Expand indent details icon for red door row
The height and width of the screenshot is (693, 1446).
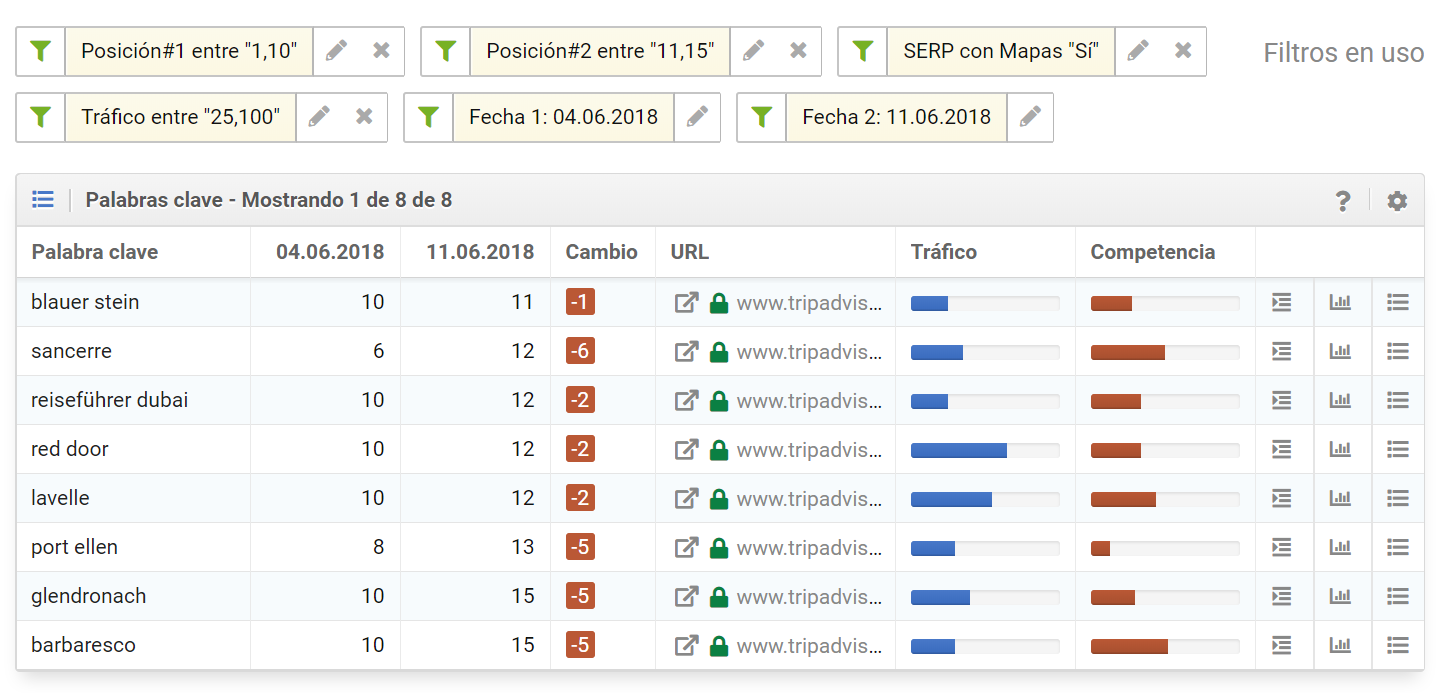click(x=1282, y=449)
